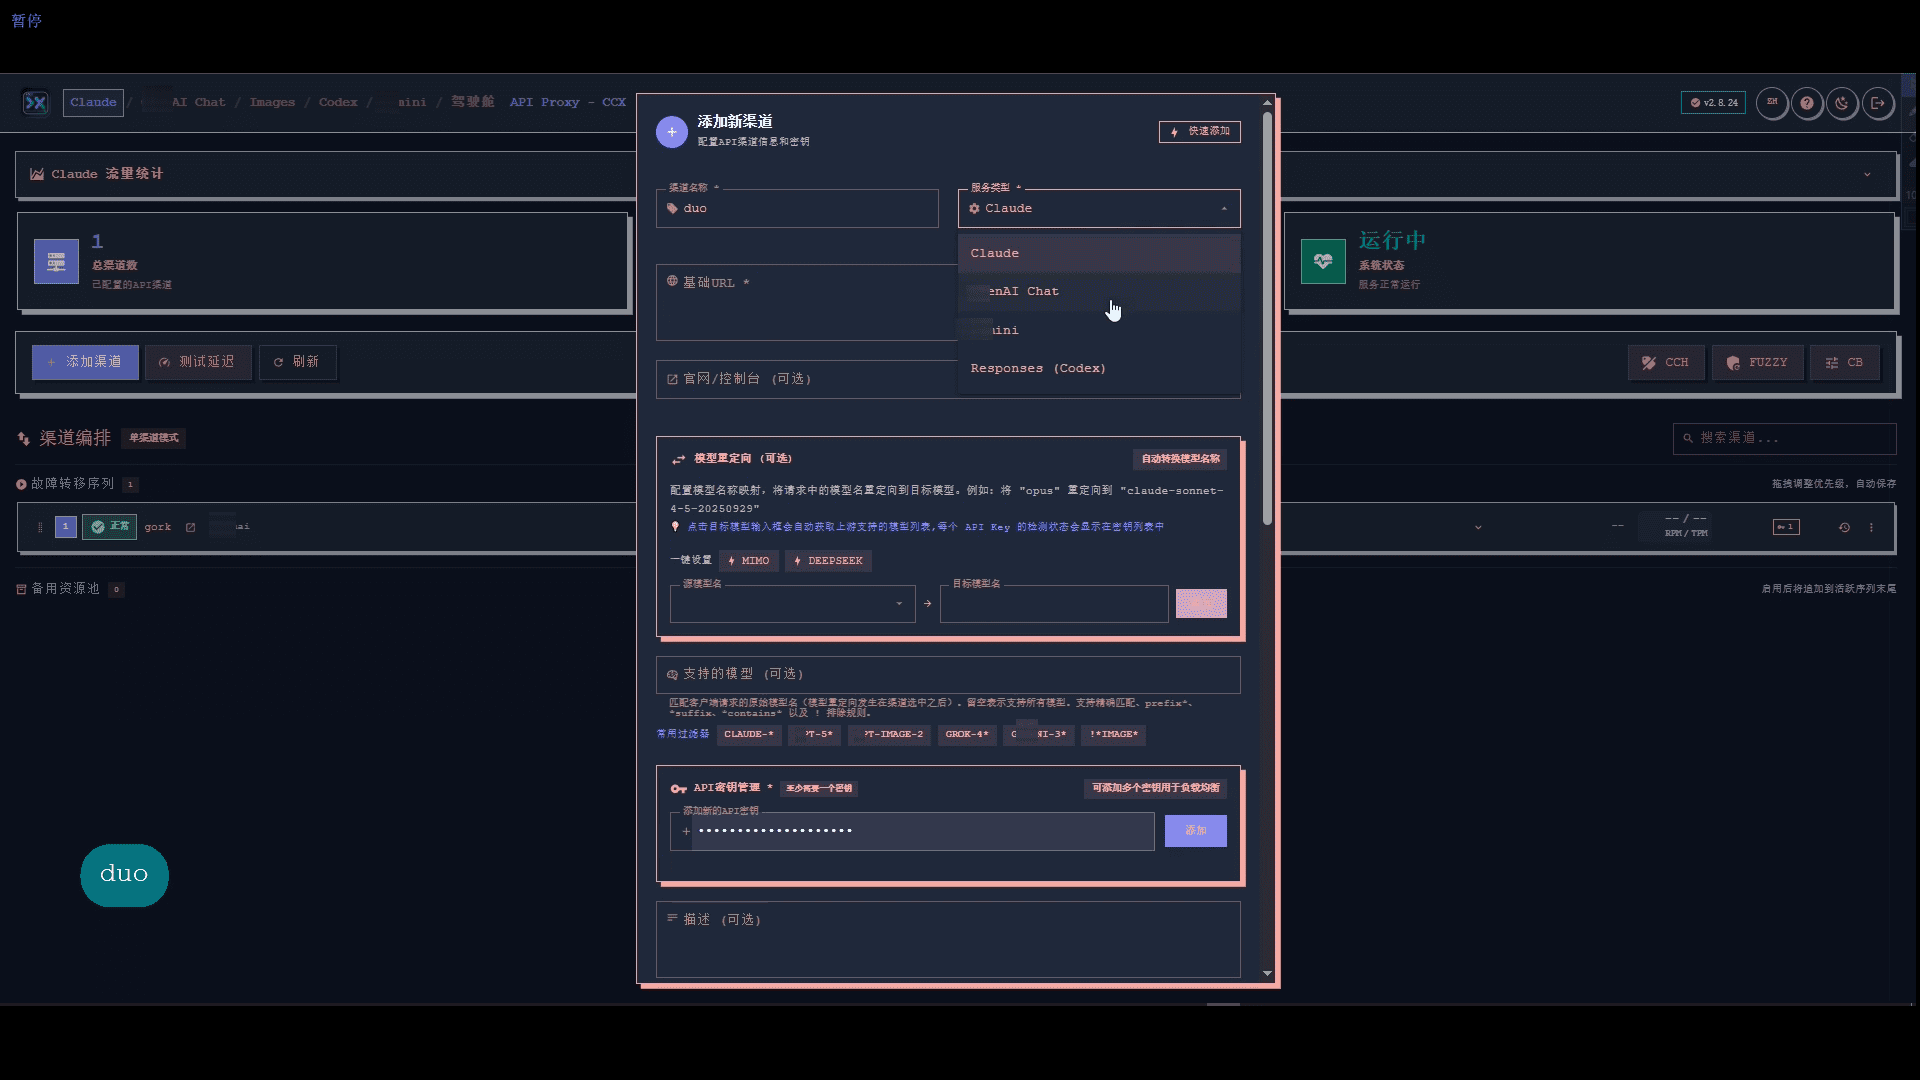Screen dimensions: 1920x1080
Task: Expand the Claude 流量统计 panel chevron
Action: (x=1867, y=174)
